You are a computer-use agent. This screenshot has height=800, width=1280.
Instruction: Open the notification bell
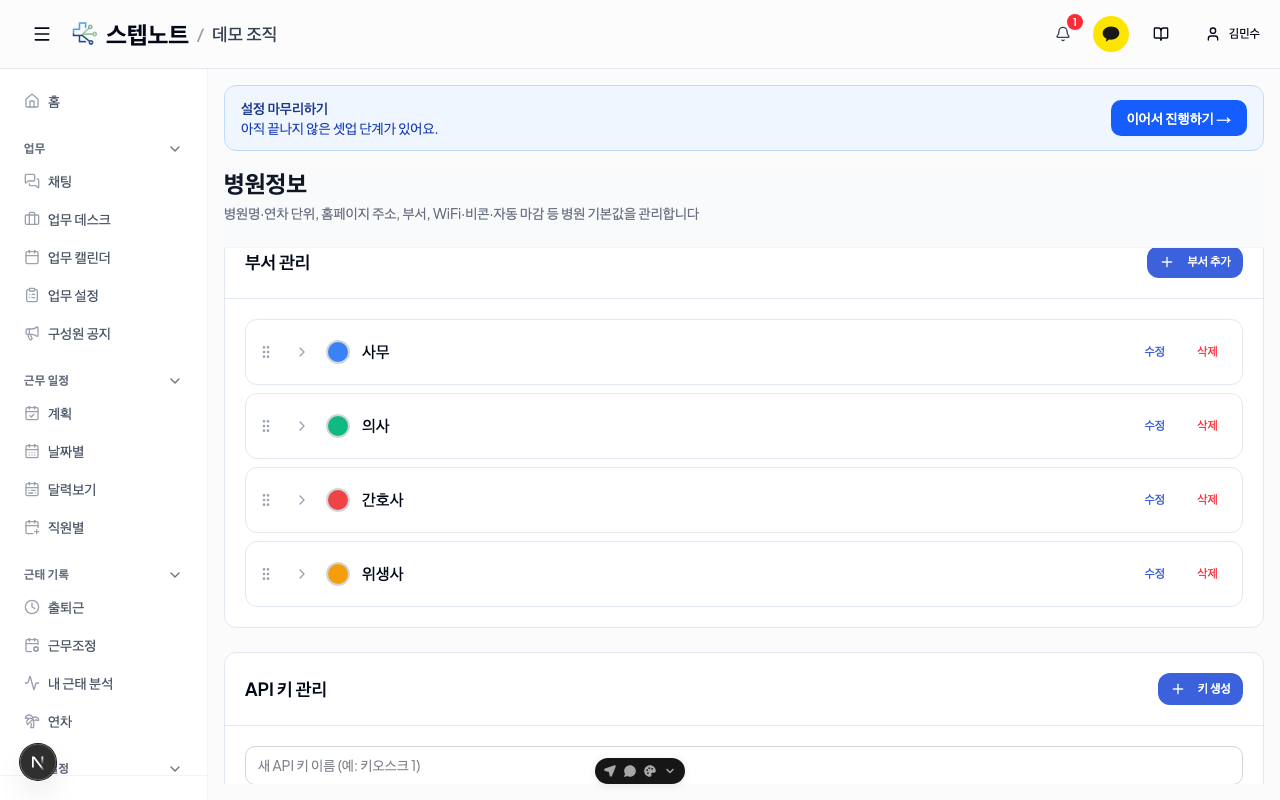coord(1063,34)
